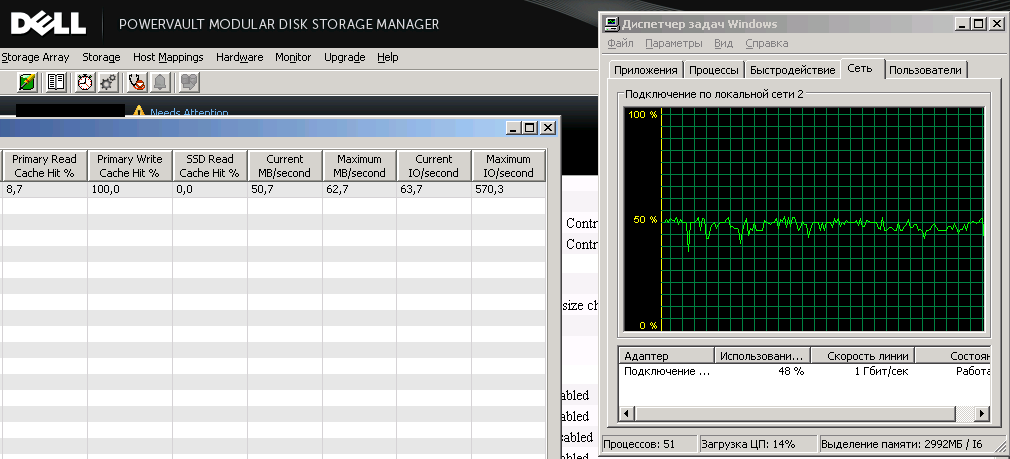Viewport: 1010px width, 459px height.
Task: Select the Пользователи tab
Action: point(925,70)
